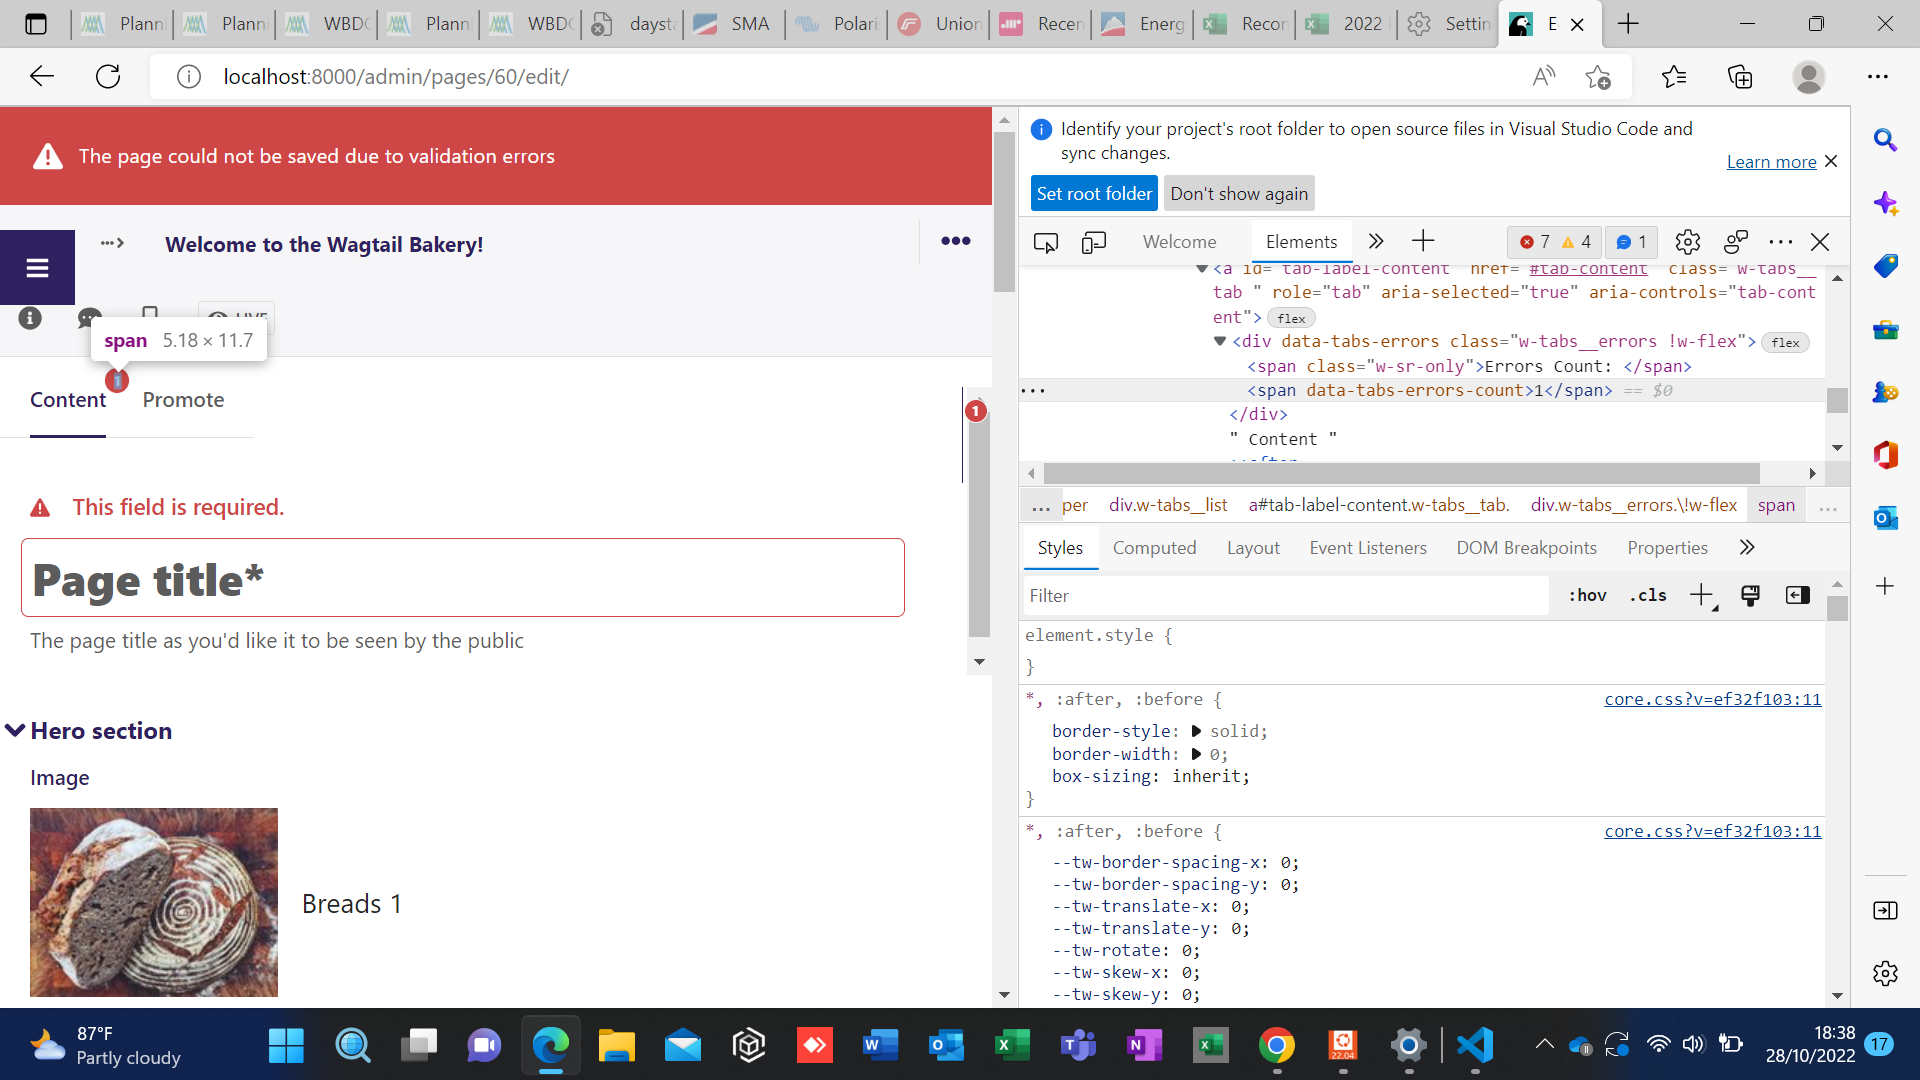
Task: Open the Wagtail sidebar hamburger menu
Action: 37,267
